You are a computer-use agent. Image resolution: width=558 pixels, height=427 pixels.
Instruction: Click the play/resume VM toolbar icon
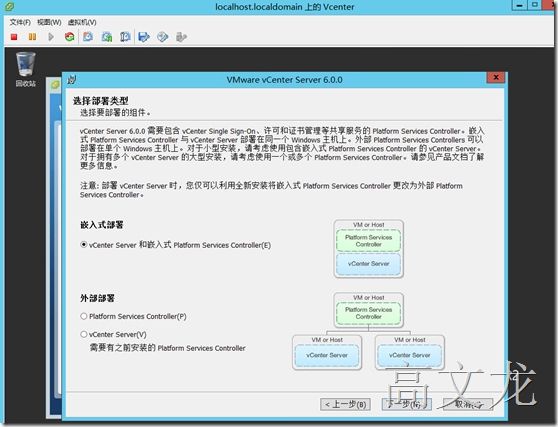pyautogui.click(x=51, y=37)
